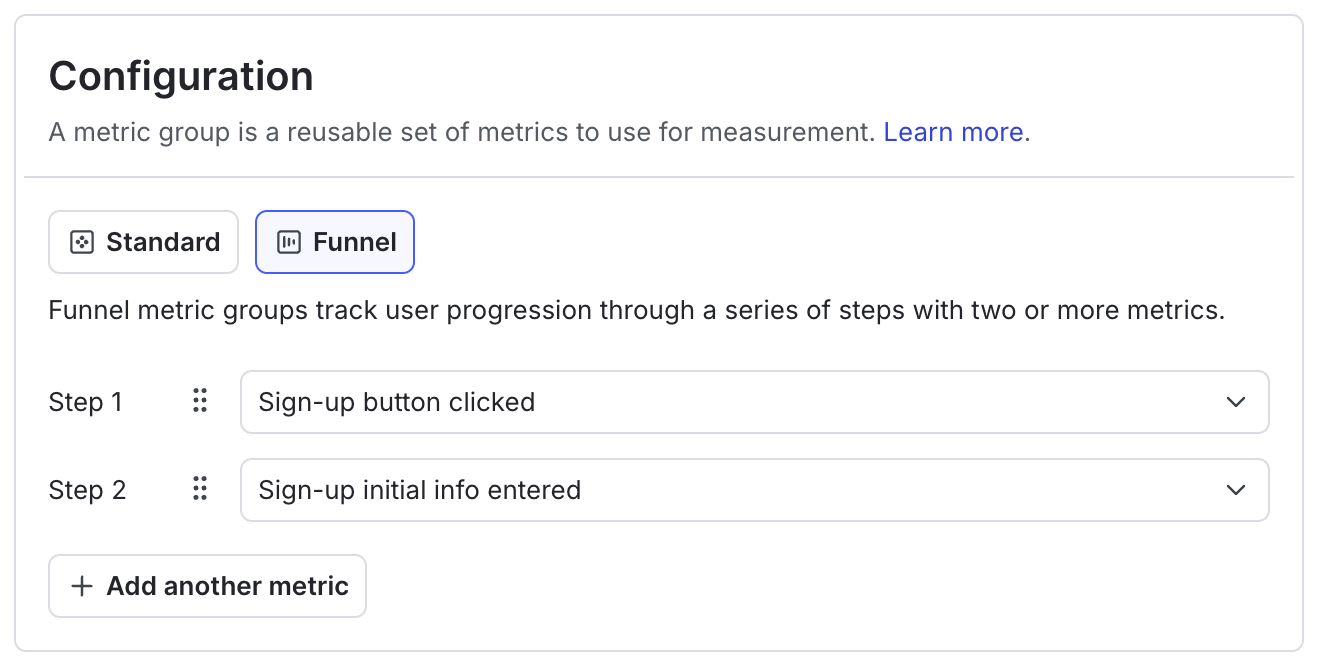Image resolution: width=1318 pixels, height=666 pixels.
Task: Select the Funnel configuration type
Action: pyautogui.click(x=334, y=241)
